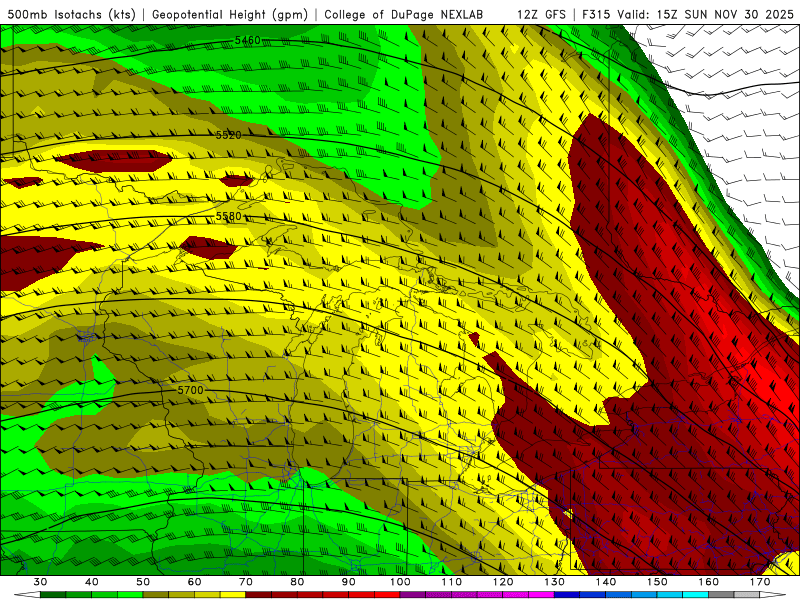
Task: Click the bright green swatch ending at 50
Action: coord(130,595)
